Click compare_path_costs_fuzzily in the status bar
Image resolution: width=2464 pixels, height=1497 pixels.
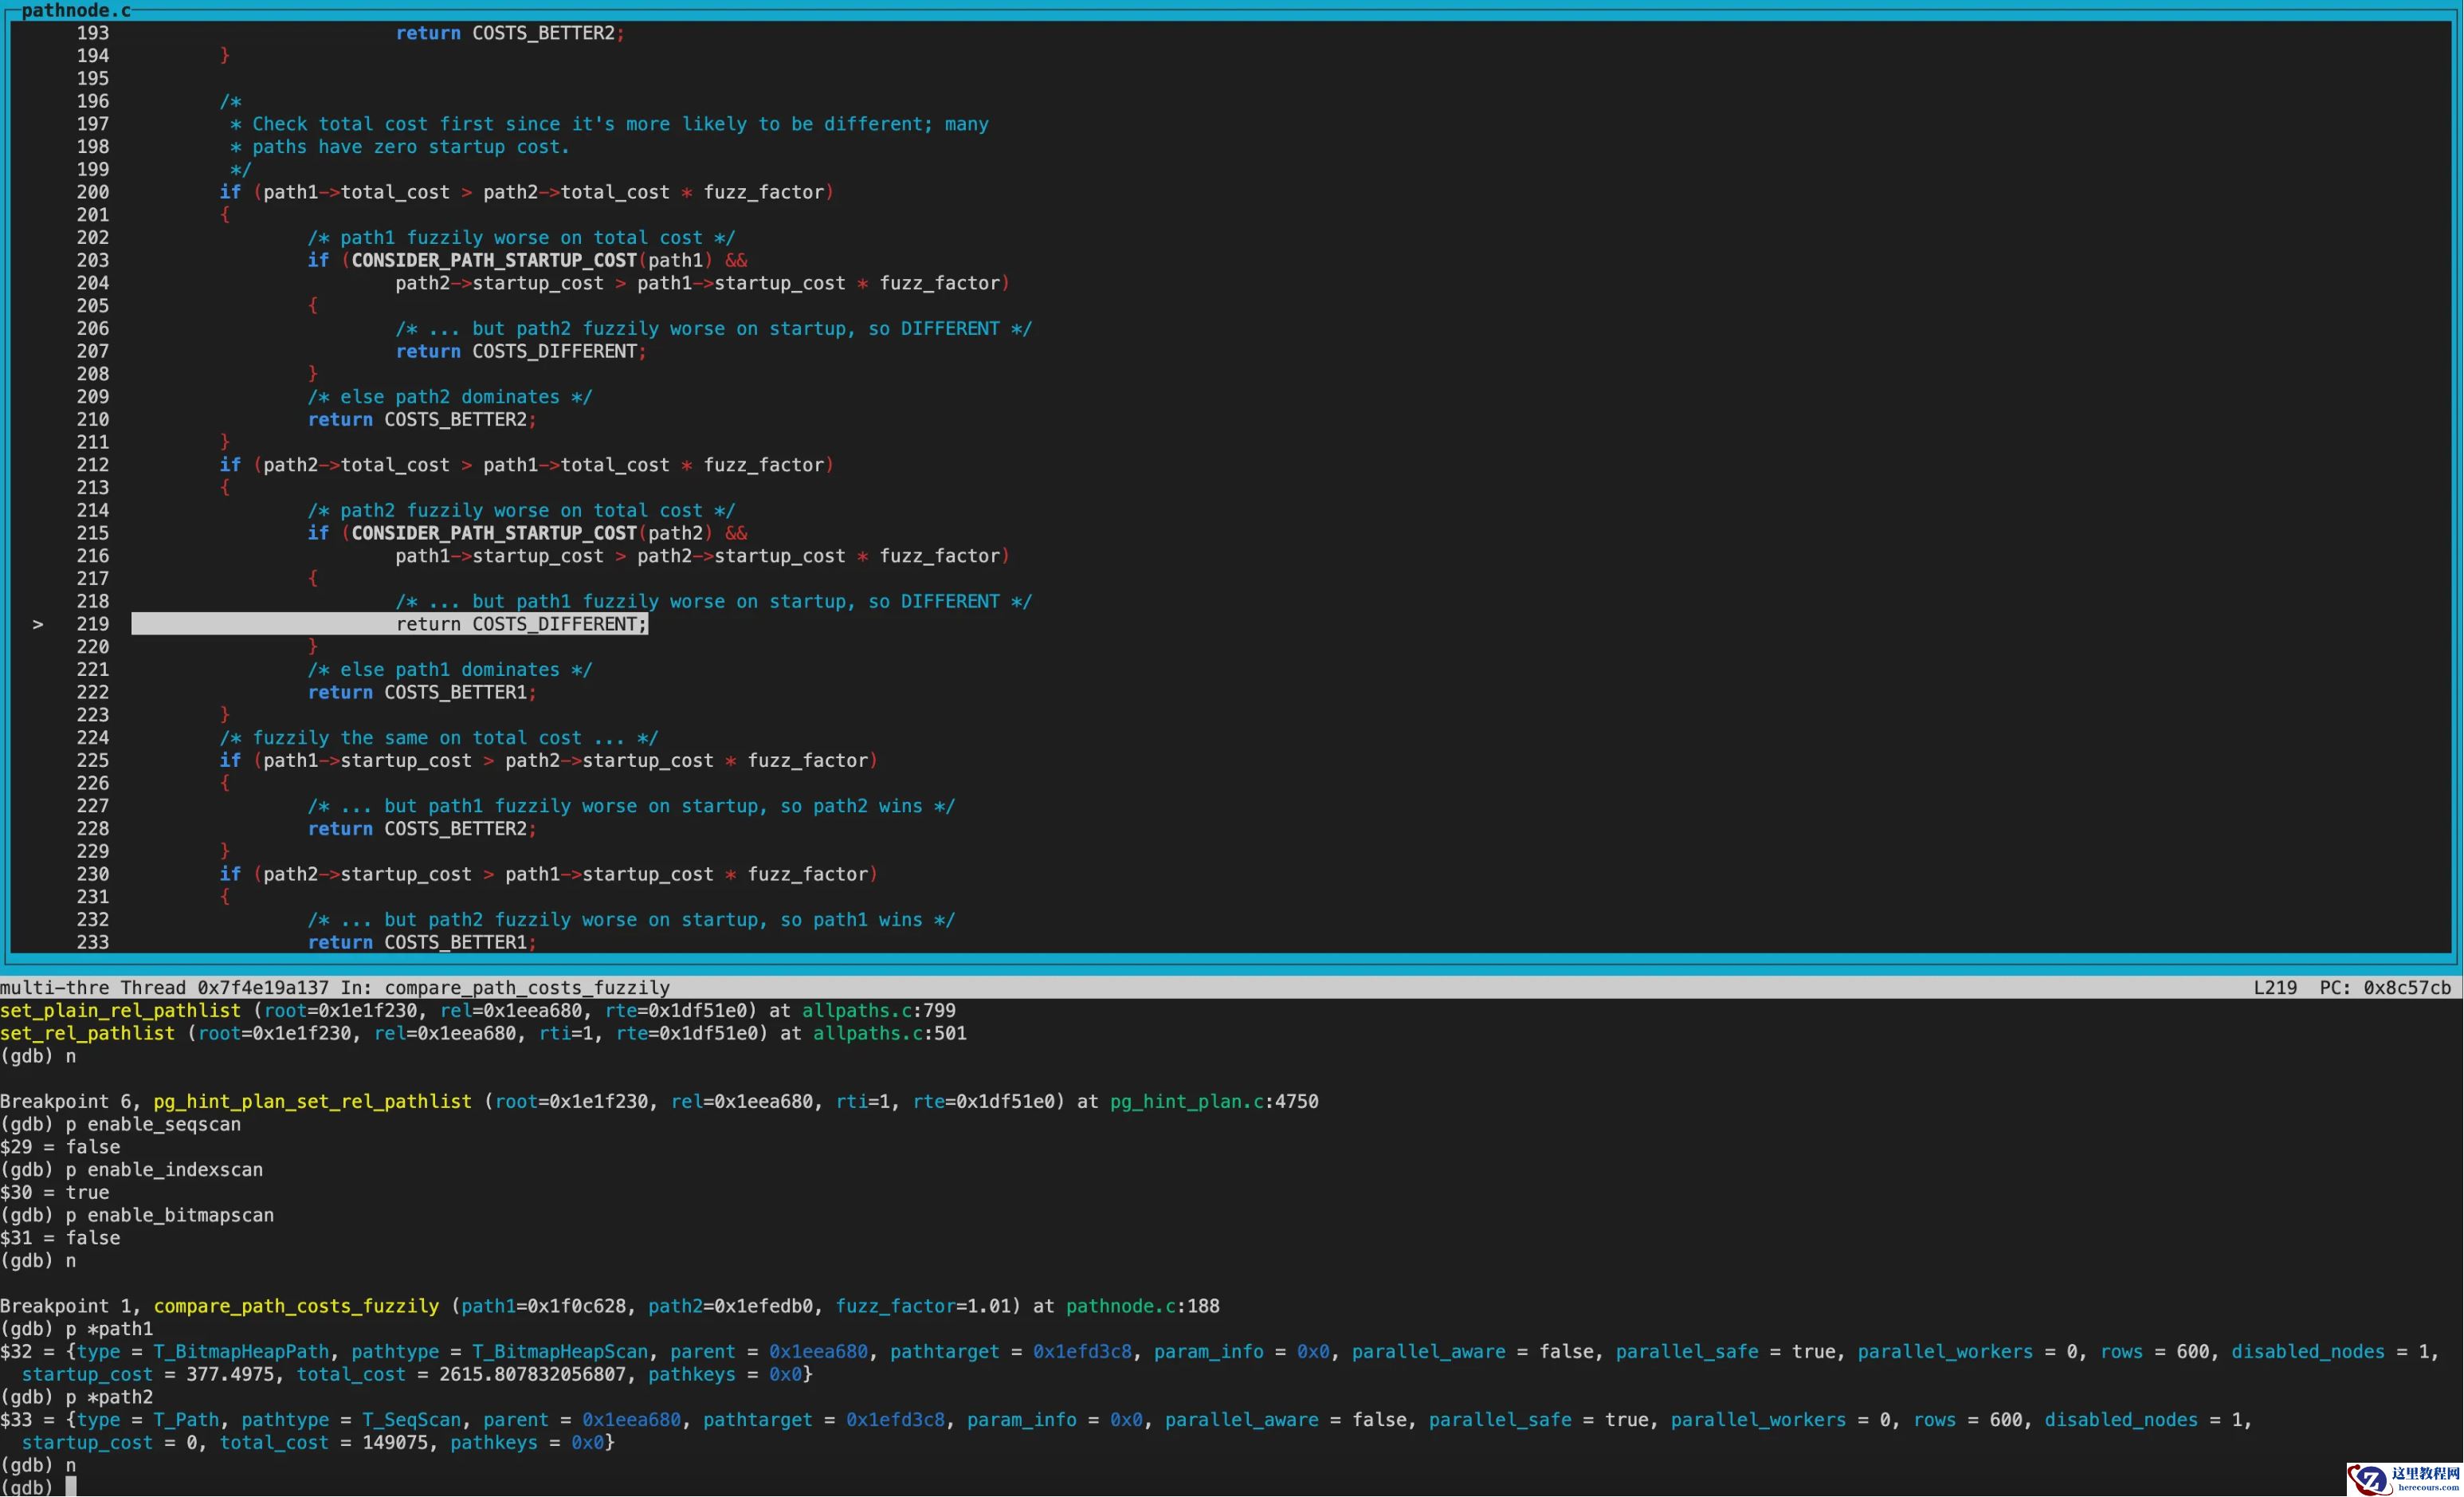[527, 988]
